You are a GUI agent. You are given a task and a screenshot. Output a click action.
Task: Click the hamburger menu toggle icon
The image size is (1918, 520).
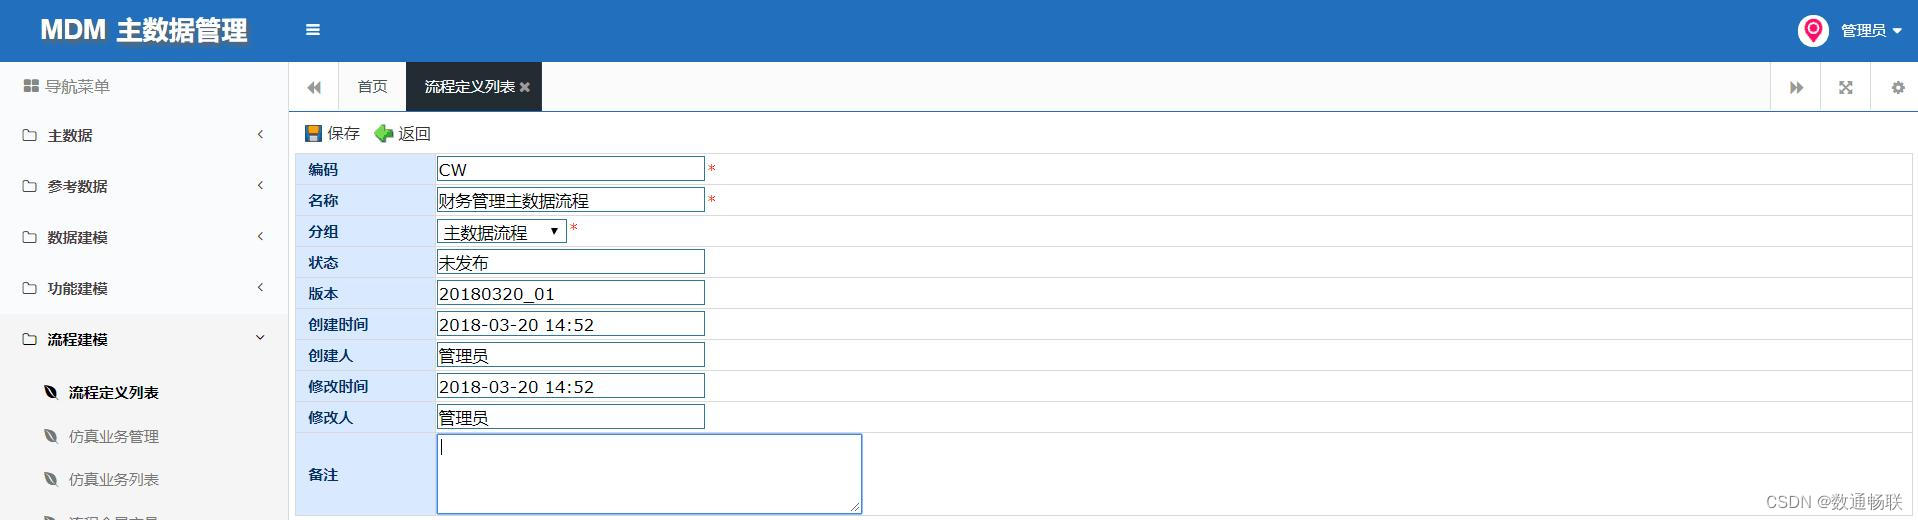(313, 30)
